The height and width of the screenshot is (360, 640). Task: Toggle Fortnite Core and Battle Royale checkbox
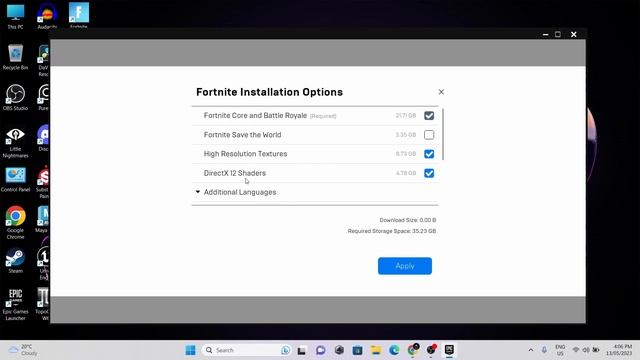(429, 116)
